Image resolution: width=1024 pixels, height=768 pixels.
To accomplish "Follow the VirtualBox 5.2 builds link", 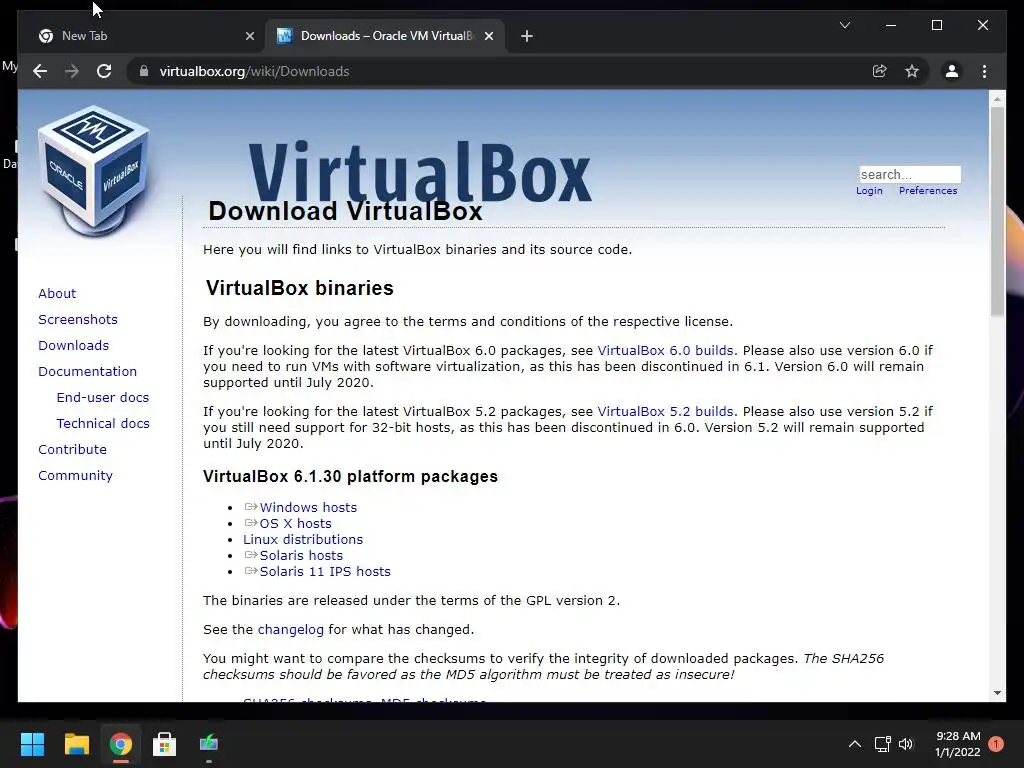I will click(665, 411).
